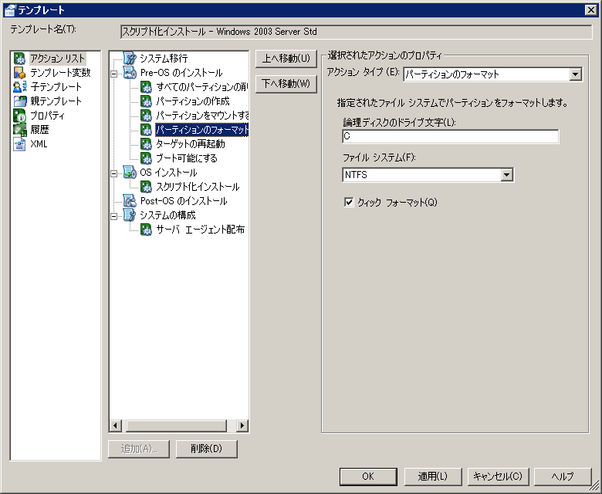Click the XML icon in sidebar
This screenshot has height=494, width=602.
[20, 144]
